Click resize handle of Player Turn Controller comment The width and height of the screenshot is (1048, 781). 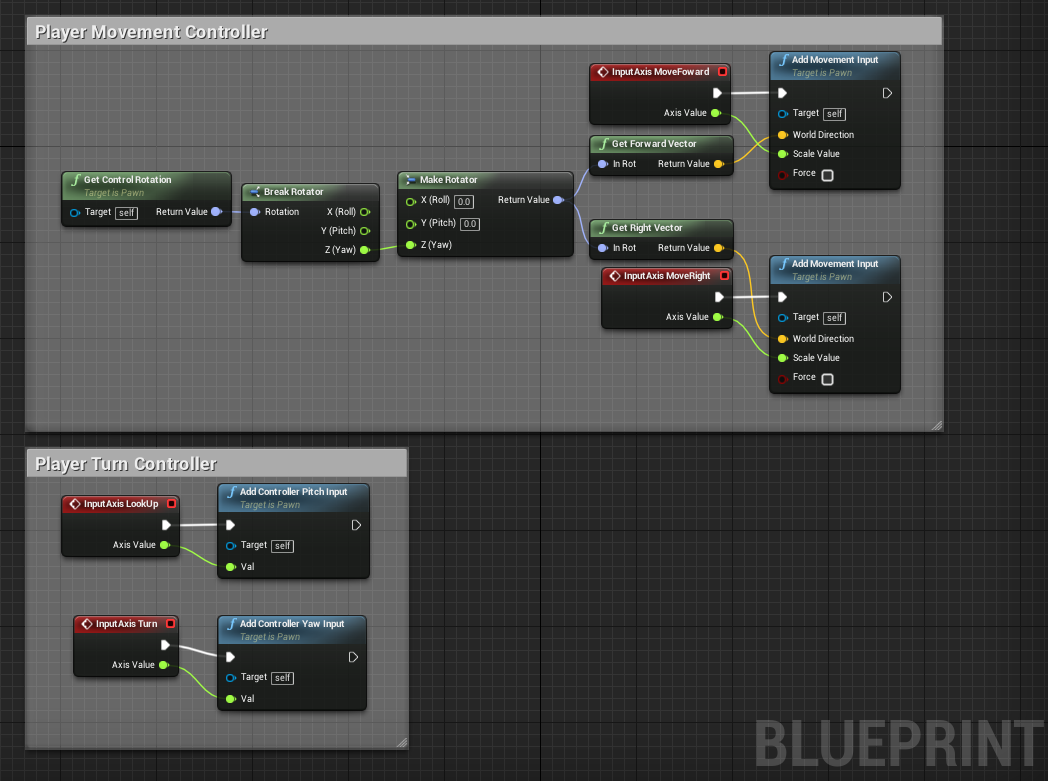[x=402, y=742]
